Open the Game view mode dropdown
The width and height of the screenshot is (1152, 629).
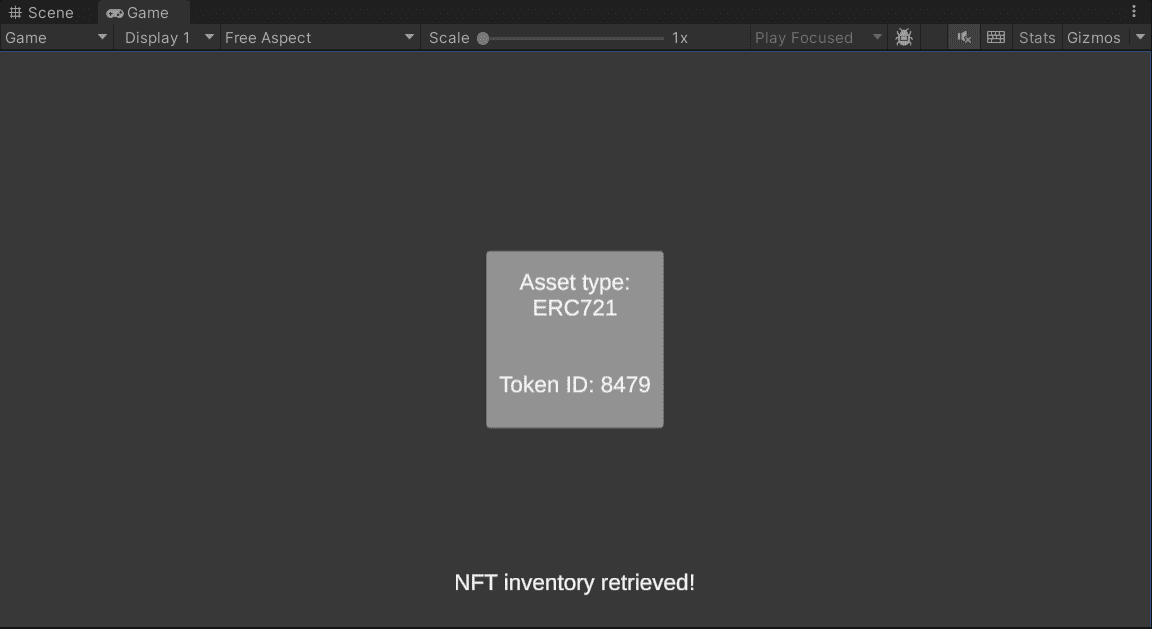pyautogui.click(x=55, y=37)
